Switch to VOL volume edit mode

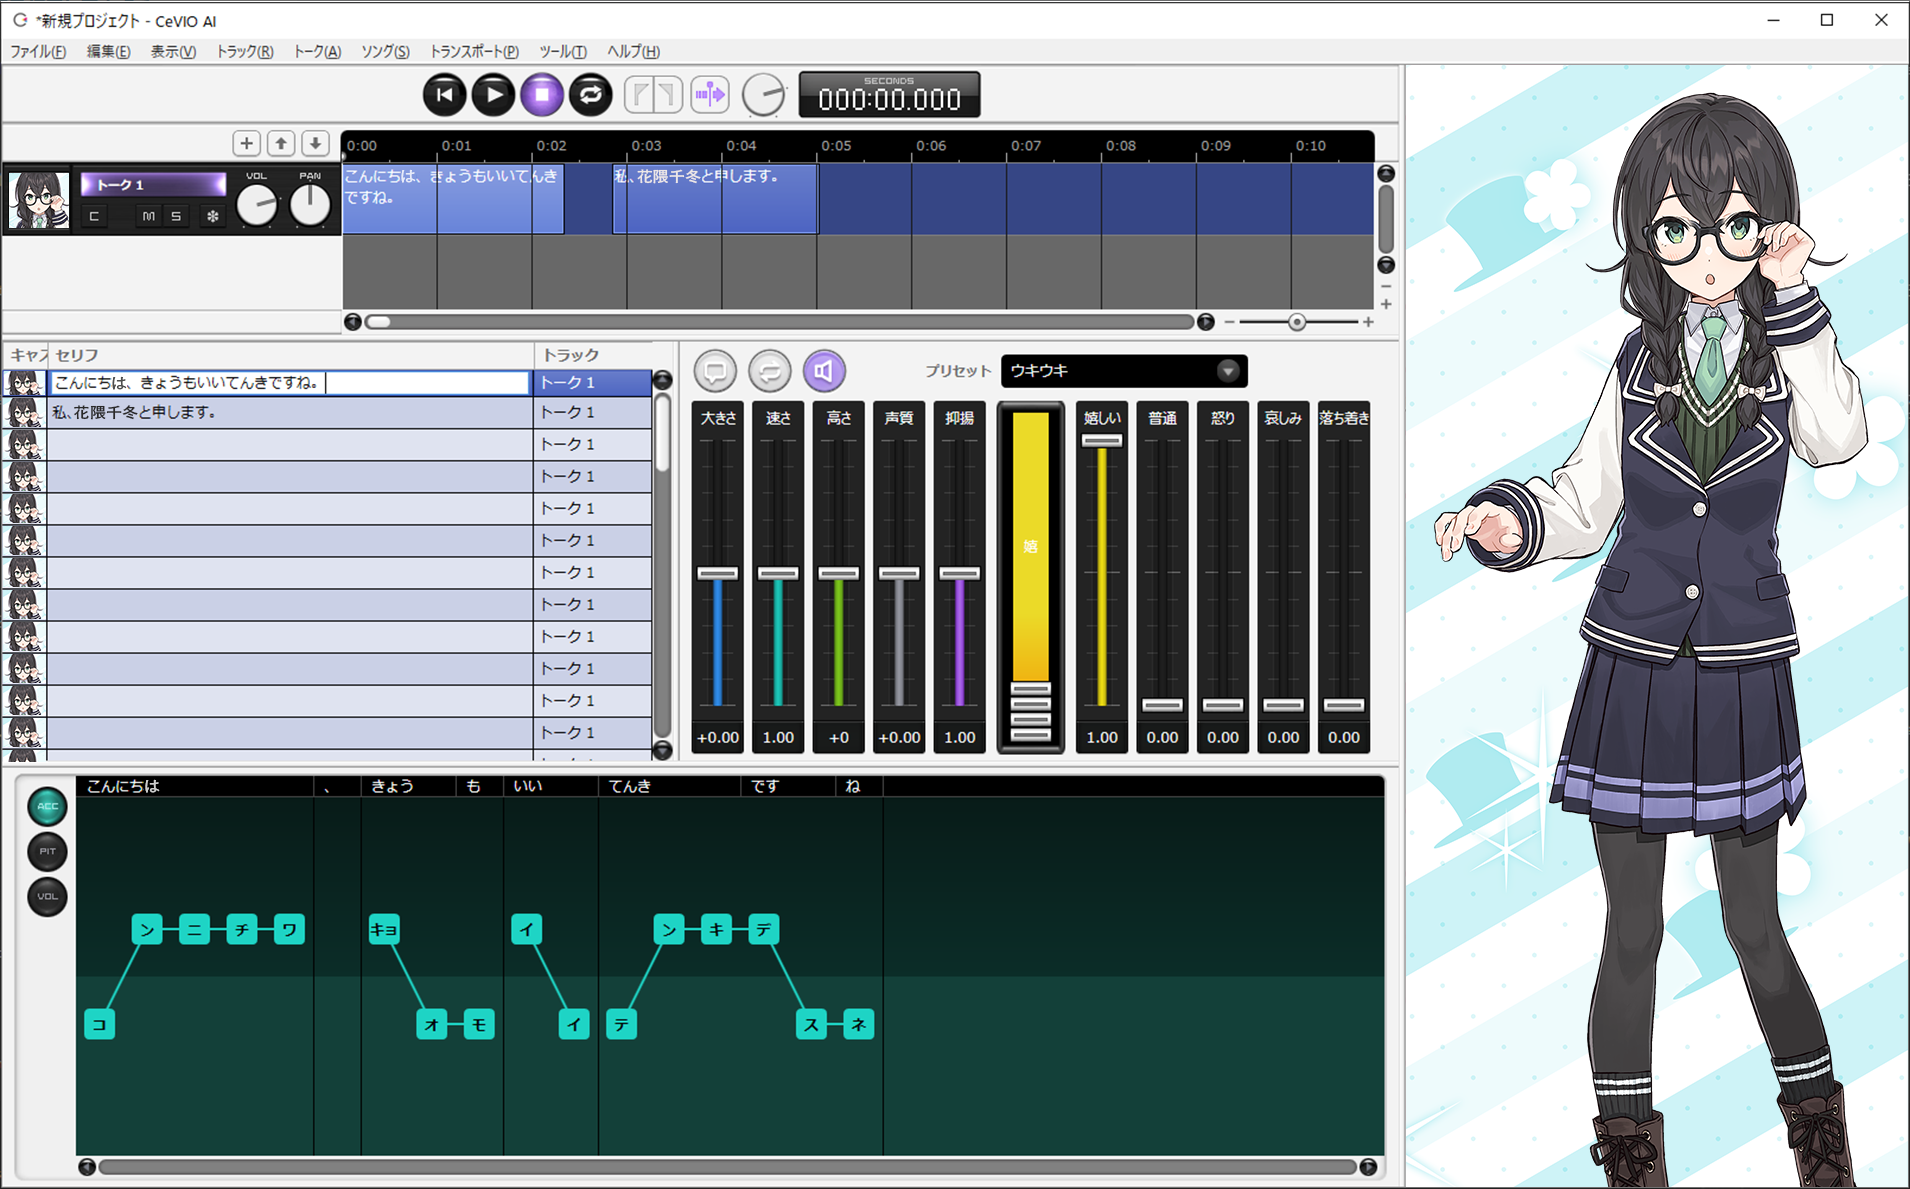[x=47, y=896]
